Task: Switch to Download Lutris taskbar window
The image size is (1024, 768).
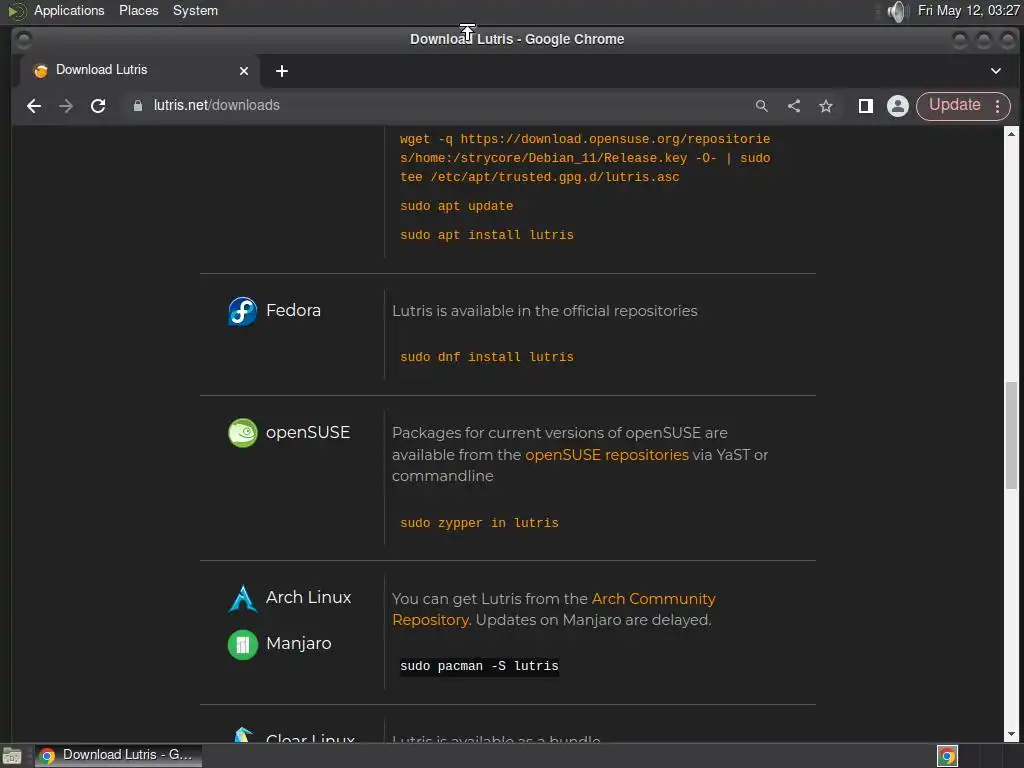Action: (x=118, y=756)
